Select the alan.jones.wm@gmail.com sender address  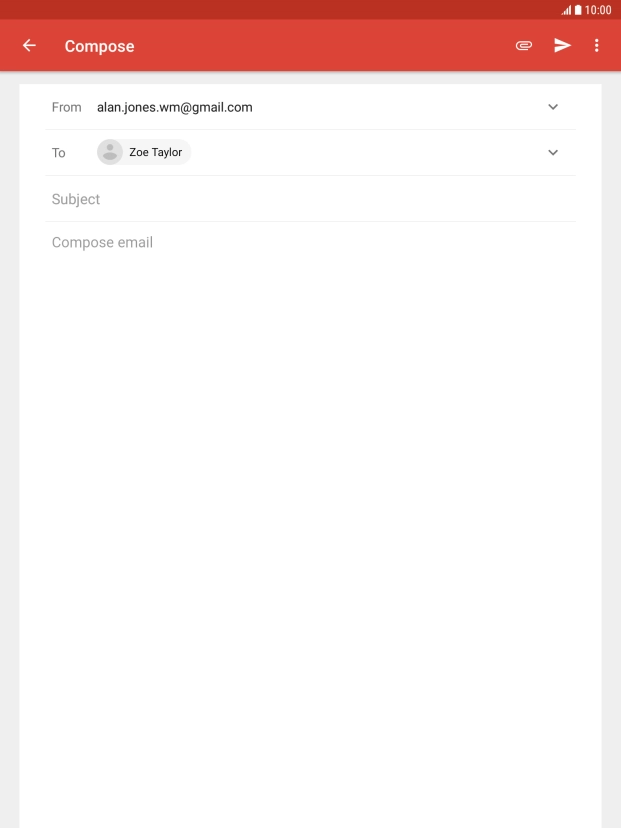tap(175, 107)
